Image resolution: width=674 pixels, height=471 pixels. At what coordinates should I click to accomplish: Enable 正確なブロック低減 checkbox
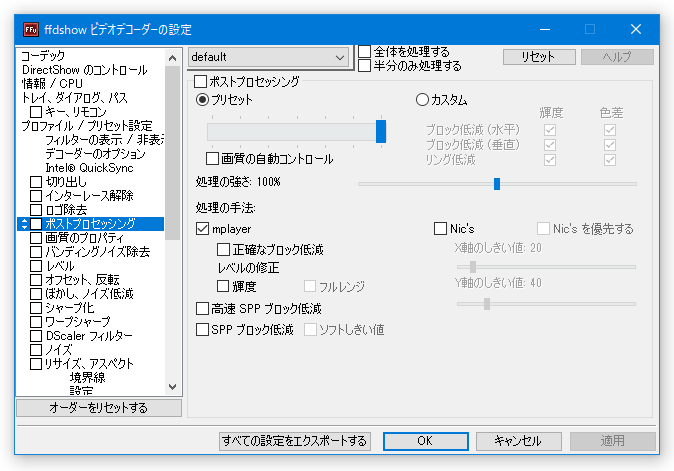tap(223, 249)
